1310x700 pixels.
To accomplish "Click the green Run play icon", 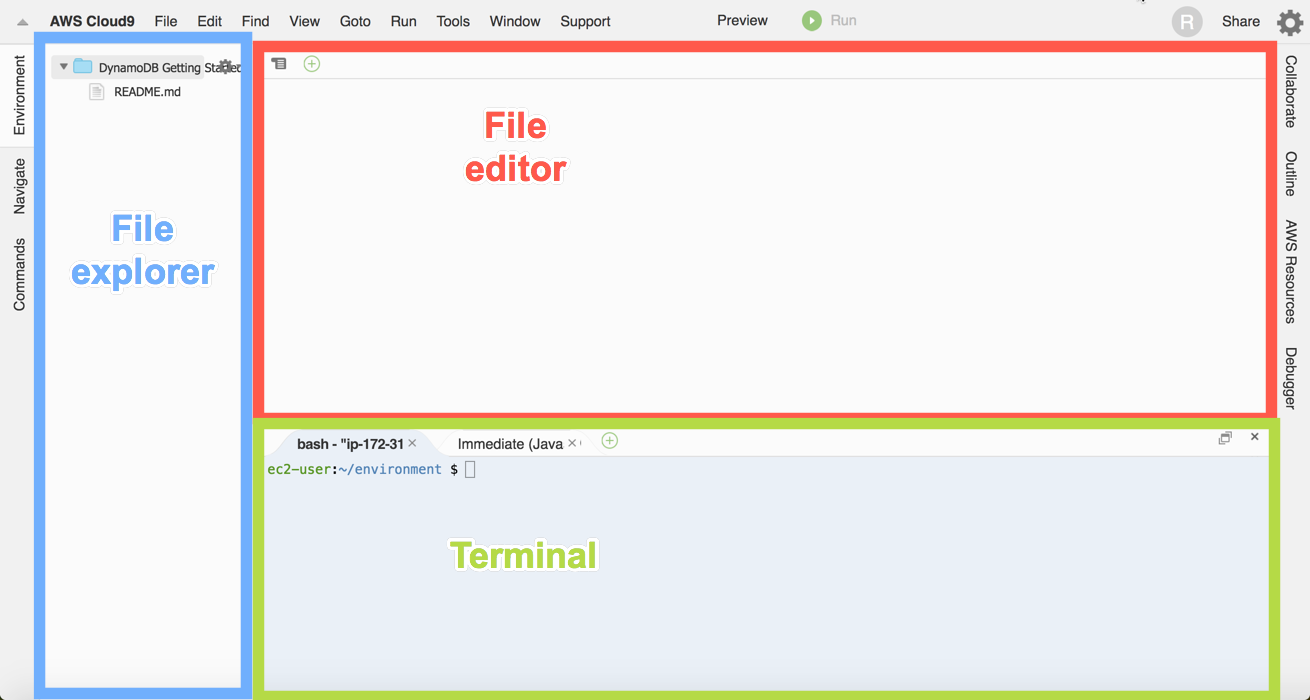I will pyautogui.click(x=812, y=20).
